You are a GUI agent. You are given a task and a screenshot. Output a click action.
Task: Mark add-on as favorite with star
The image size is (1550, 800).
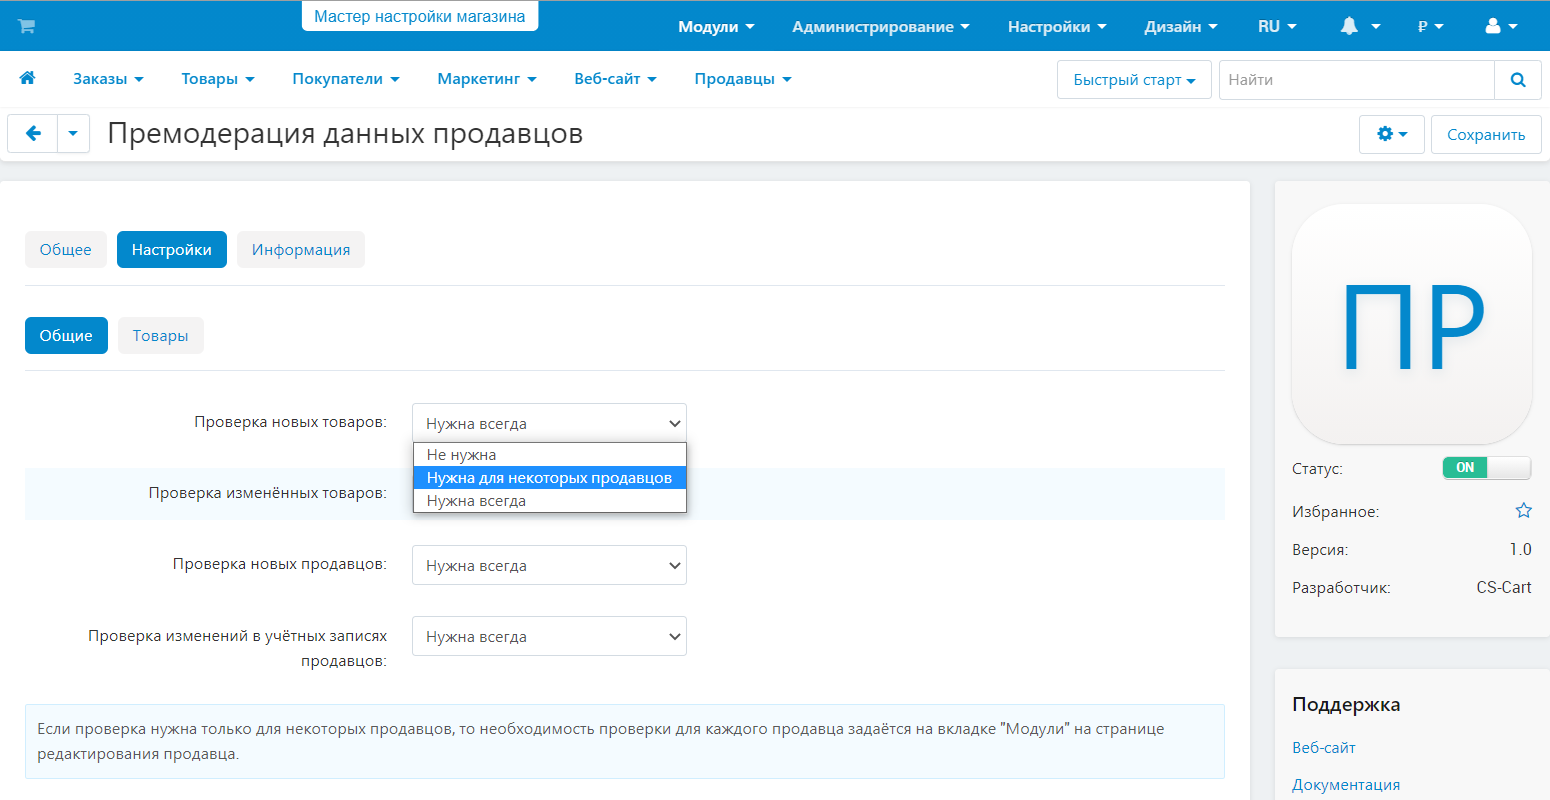(x=1523, y=511)
